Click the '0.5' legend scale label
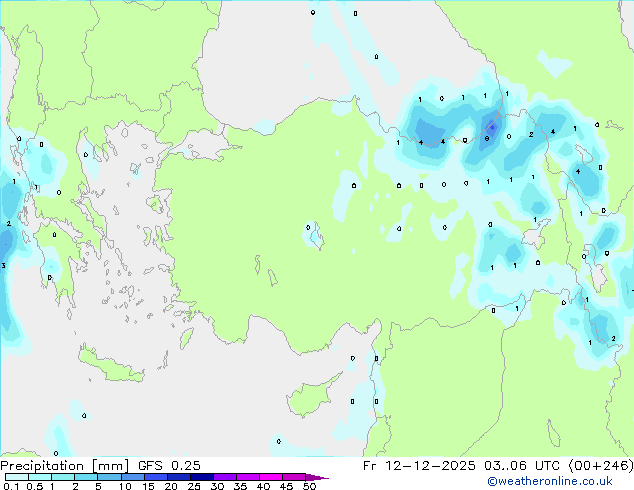Screen dimensions: 634x490 34,486
